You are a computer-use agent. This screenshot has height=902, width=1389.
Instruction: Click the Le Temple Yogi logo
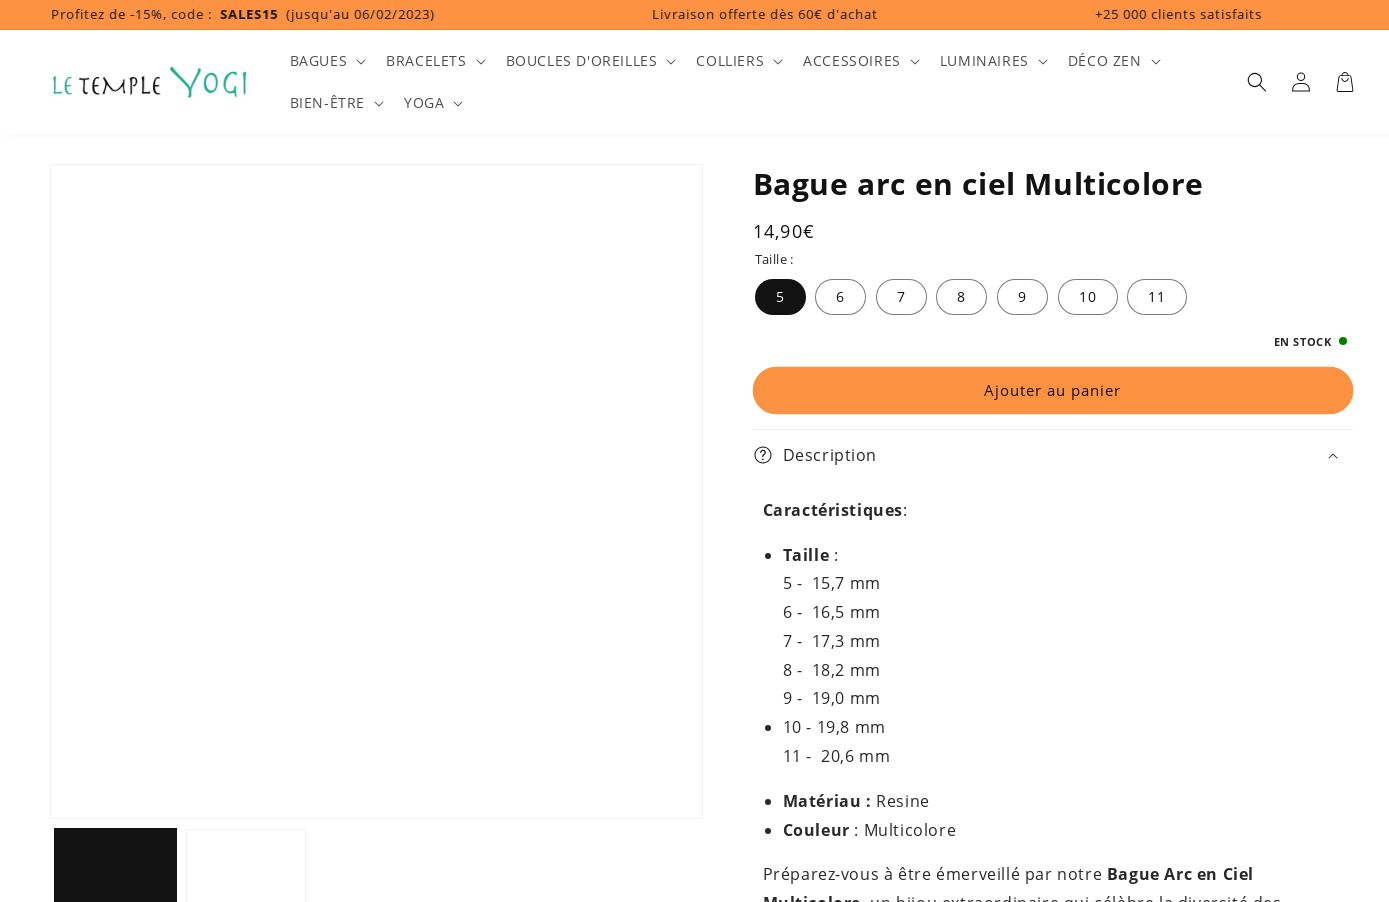150,82
